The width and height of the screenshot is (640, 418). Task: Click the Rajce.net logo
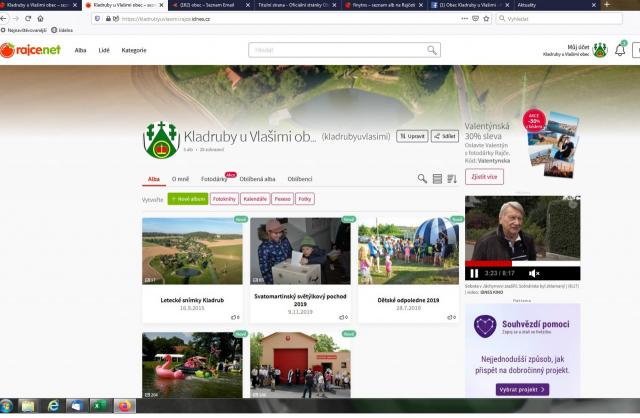(x=30, y=50)
